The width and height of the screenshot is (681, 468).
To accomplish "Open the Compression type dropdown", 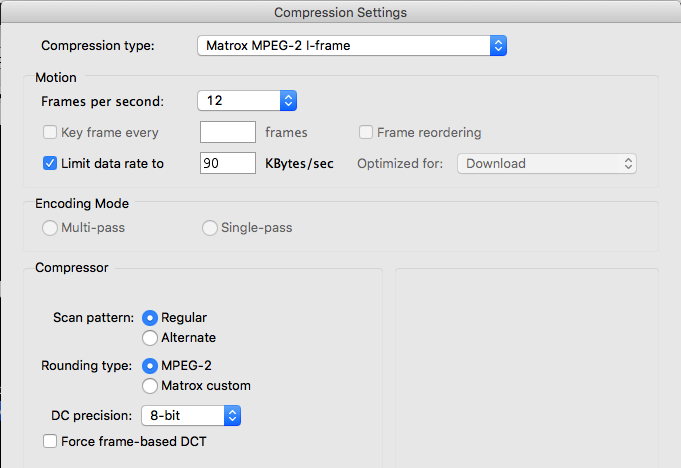I will (x=351, y=46).
